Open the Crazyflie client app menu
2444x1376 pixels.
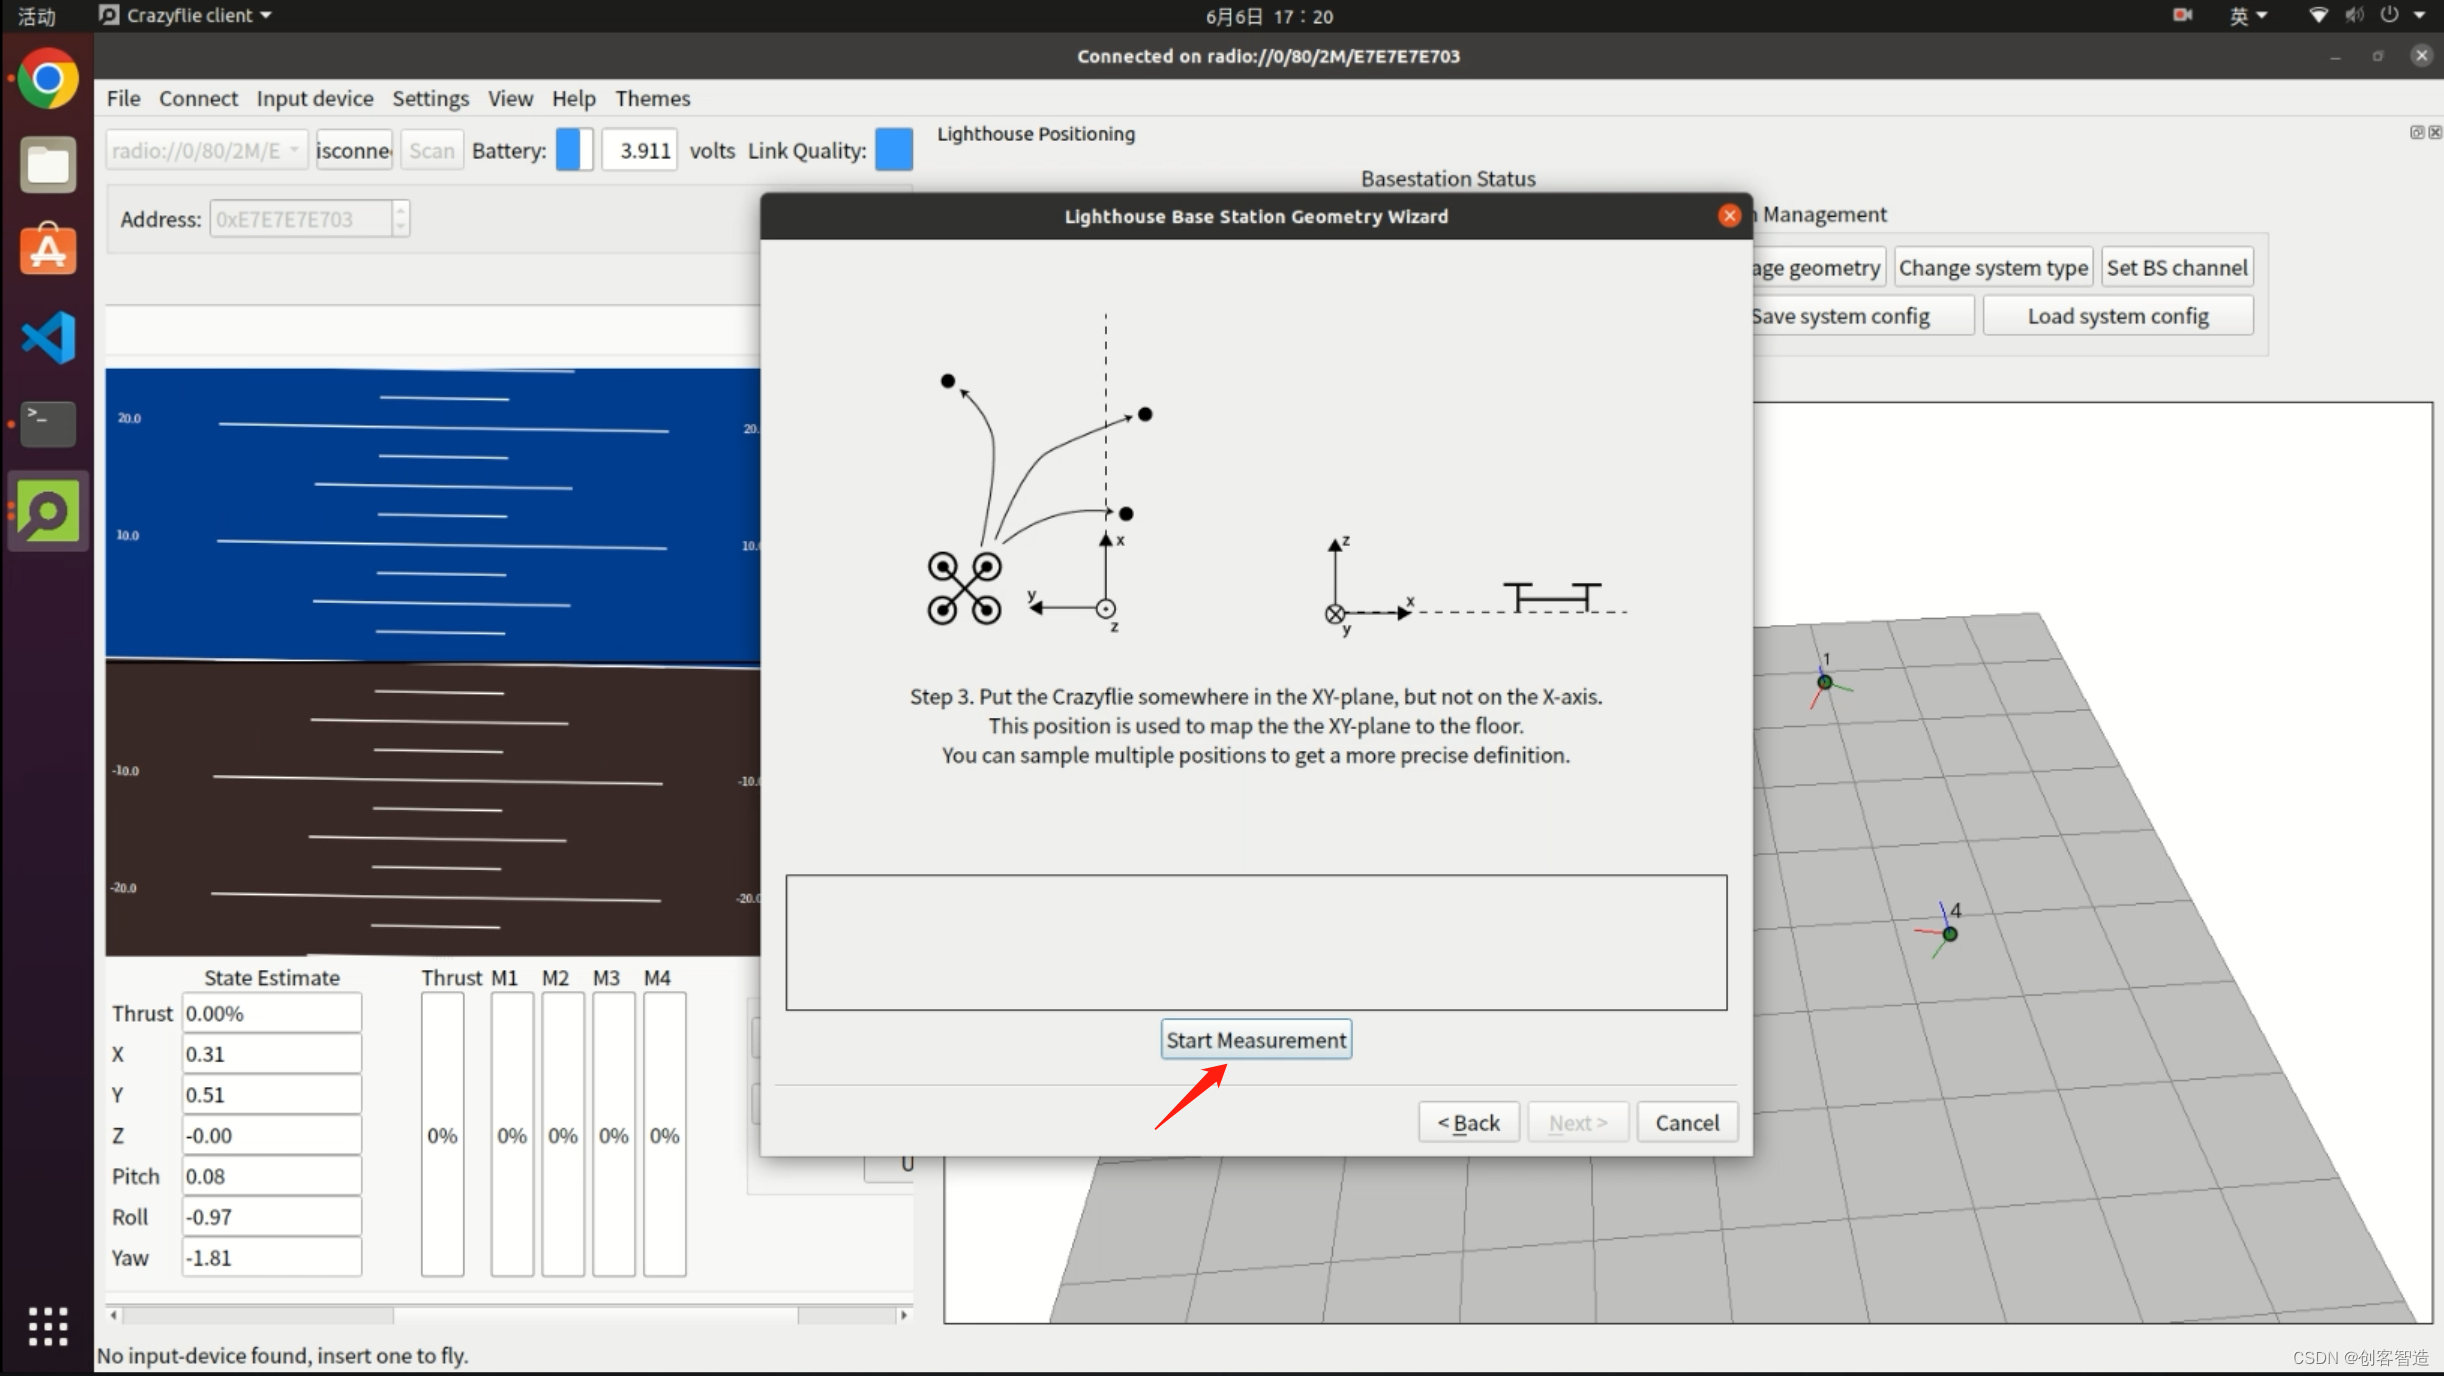(186, 16)
